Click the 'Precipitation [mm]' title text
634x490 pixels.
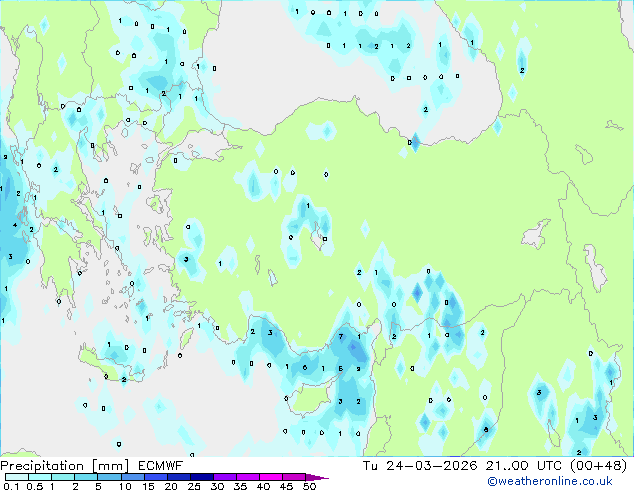pyautogui.click(x=64, y=466)
